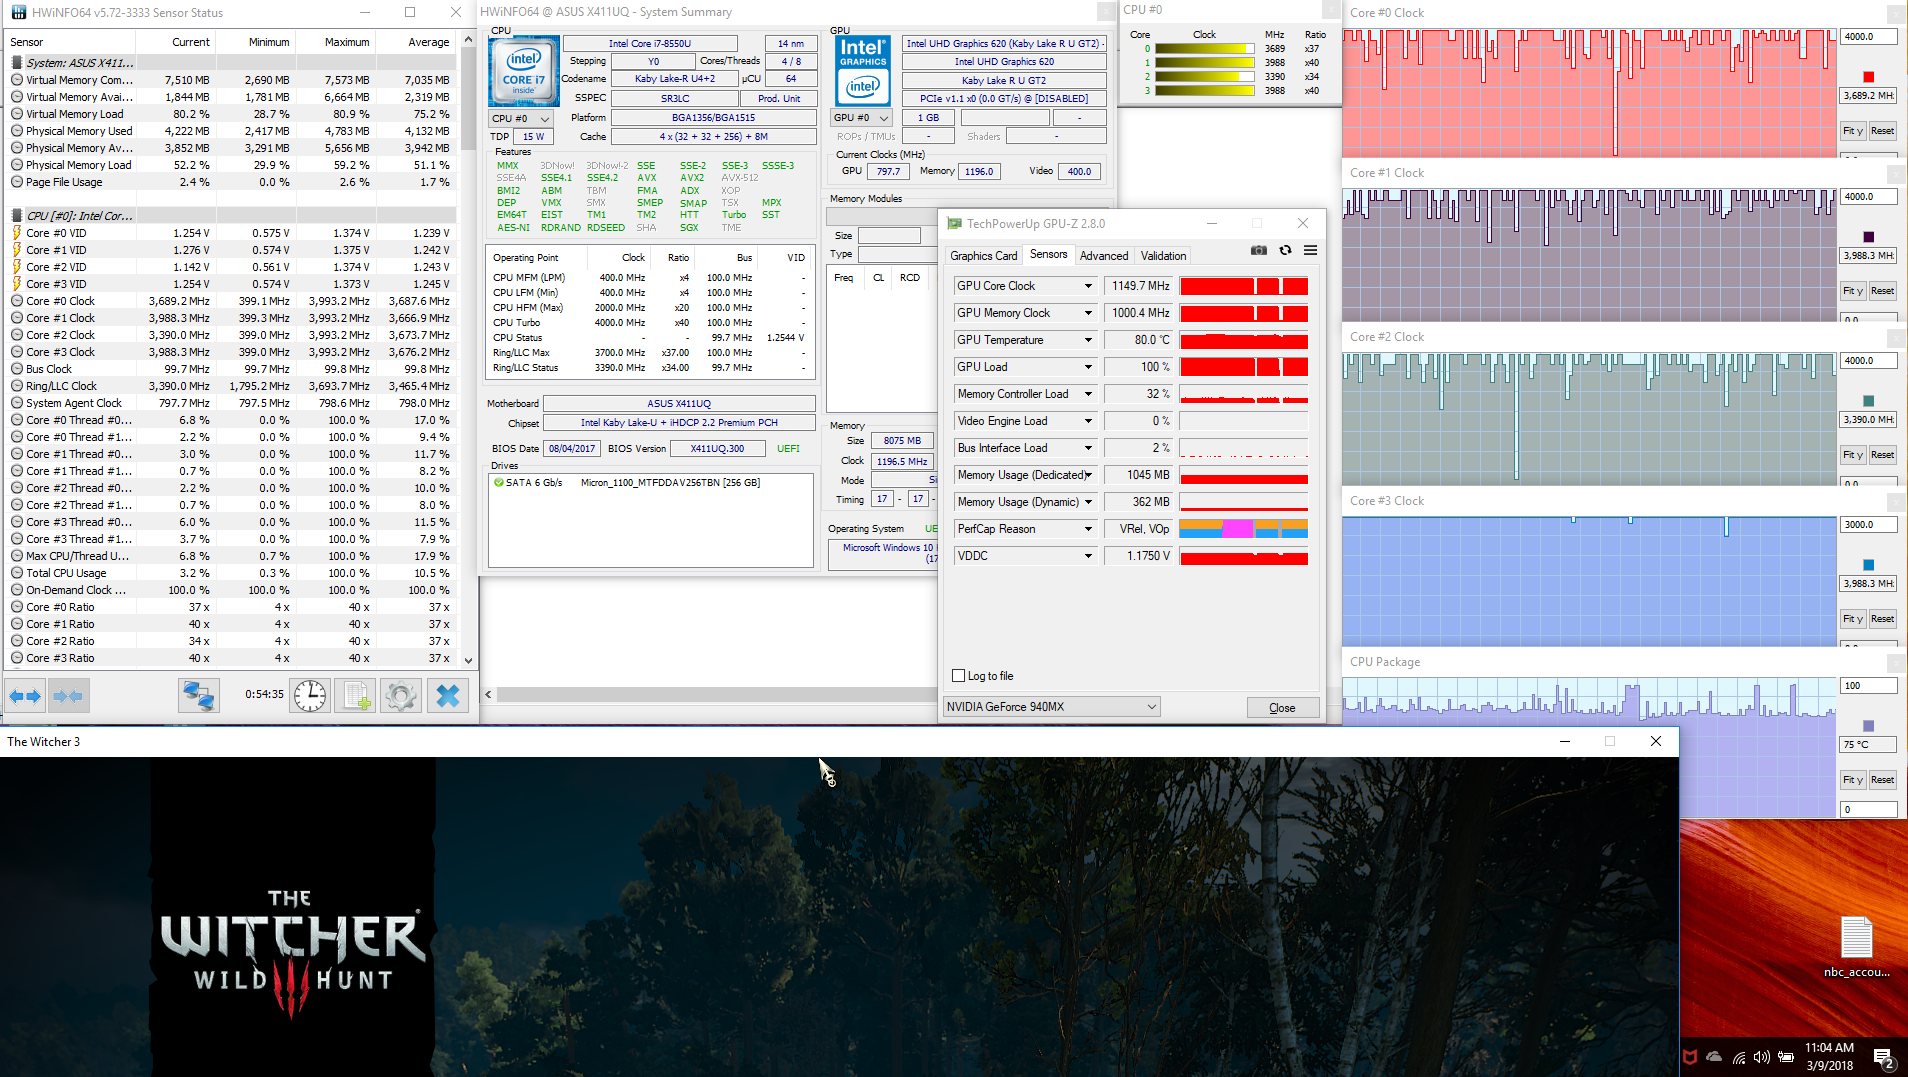The width and height of the screenshot is (1908, 1077).
Task: Expand the PerfCap Reason sensor dropdown
Action: pos(1088,529)
